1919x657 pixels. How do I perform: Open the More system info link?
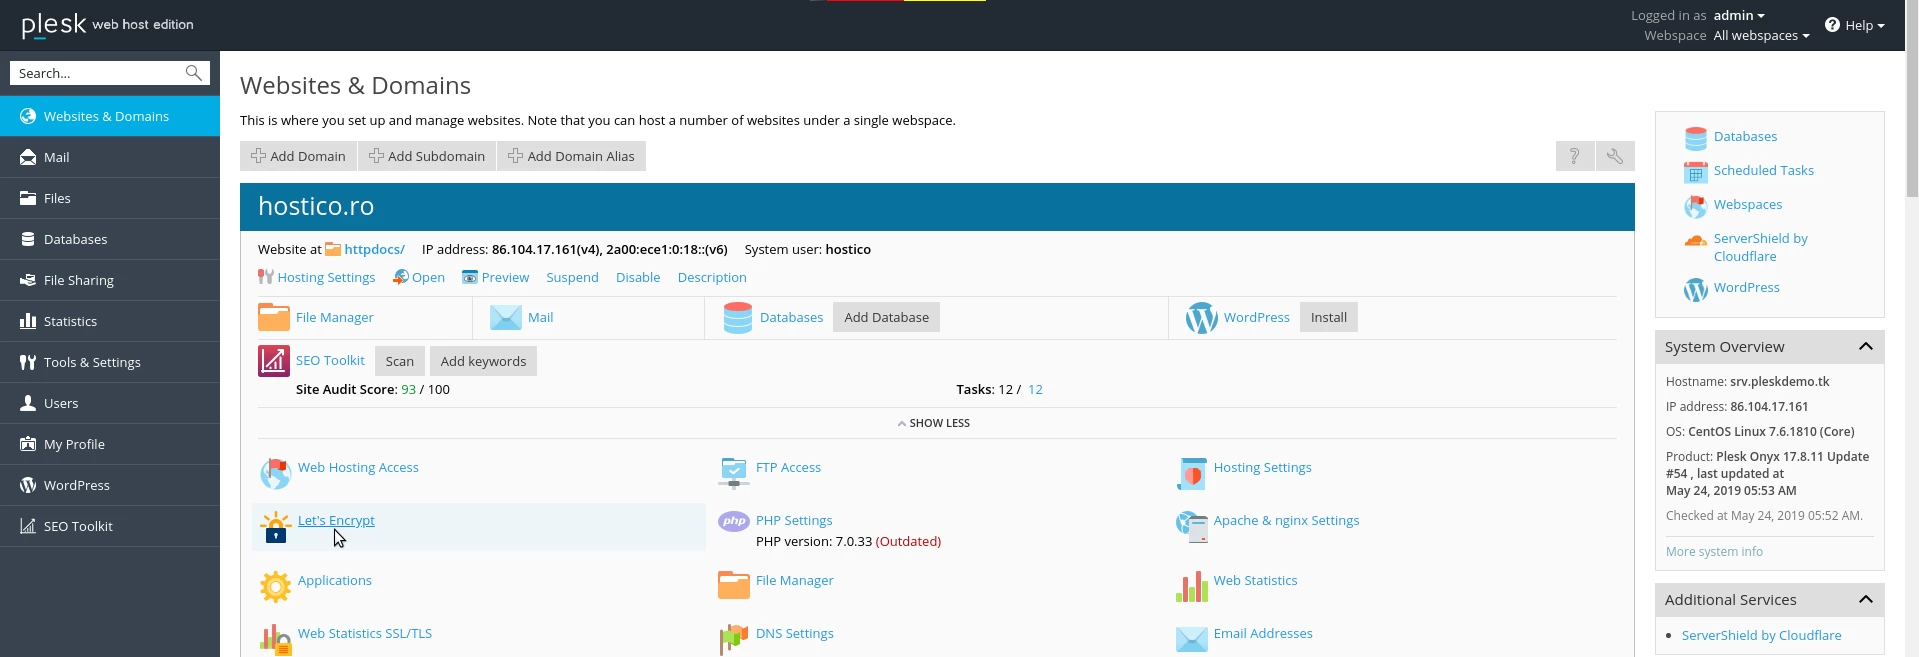[1714, 552]
